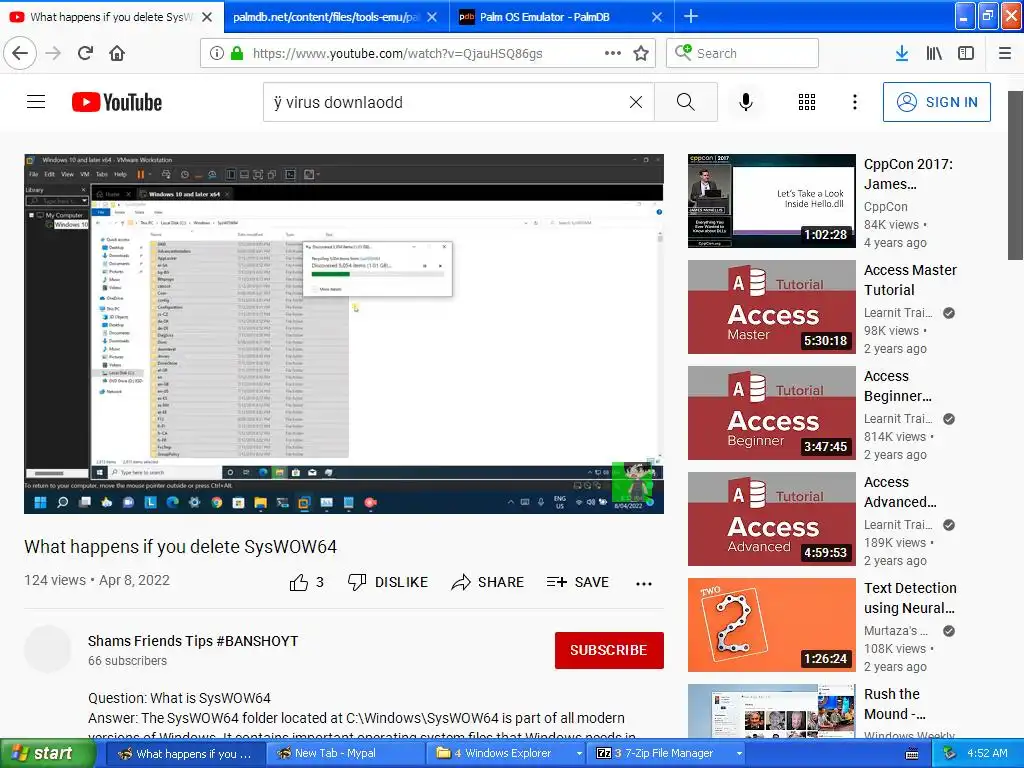Click the main video player

click(344, 334)
